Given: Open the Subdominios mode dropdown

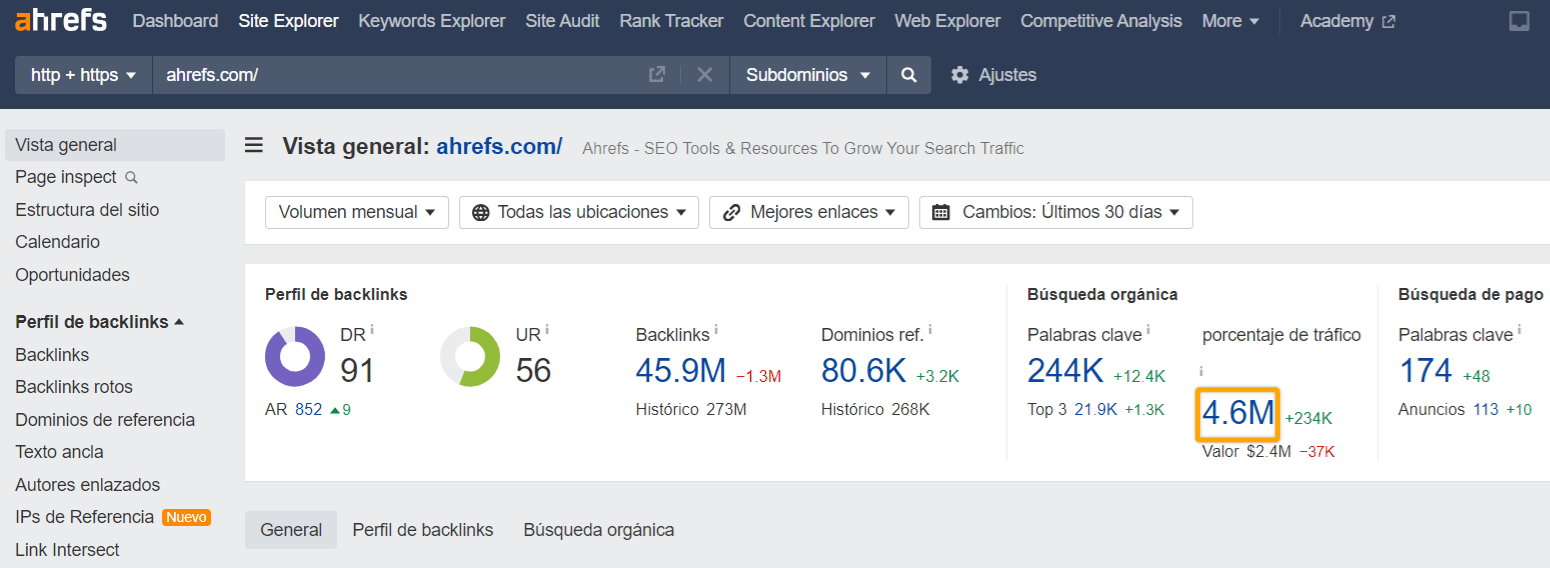Looking at the screenshot, I should [x=808, y=75].
